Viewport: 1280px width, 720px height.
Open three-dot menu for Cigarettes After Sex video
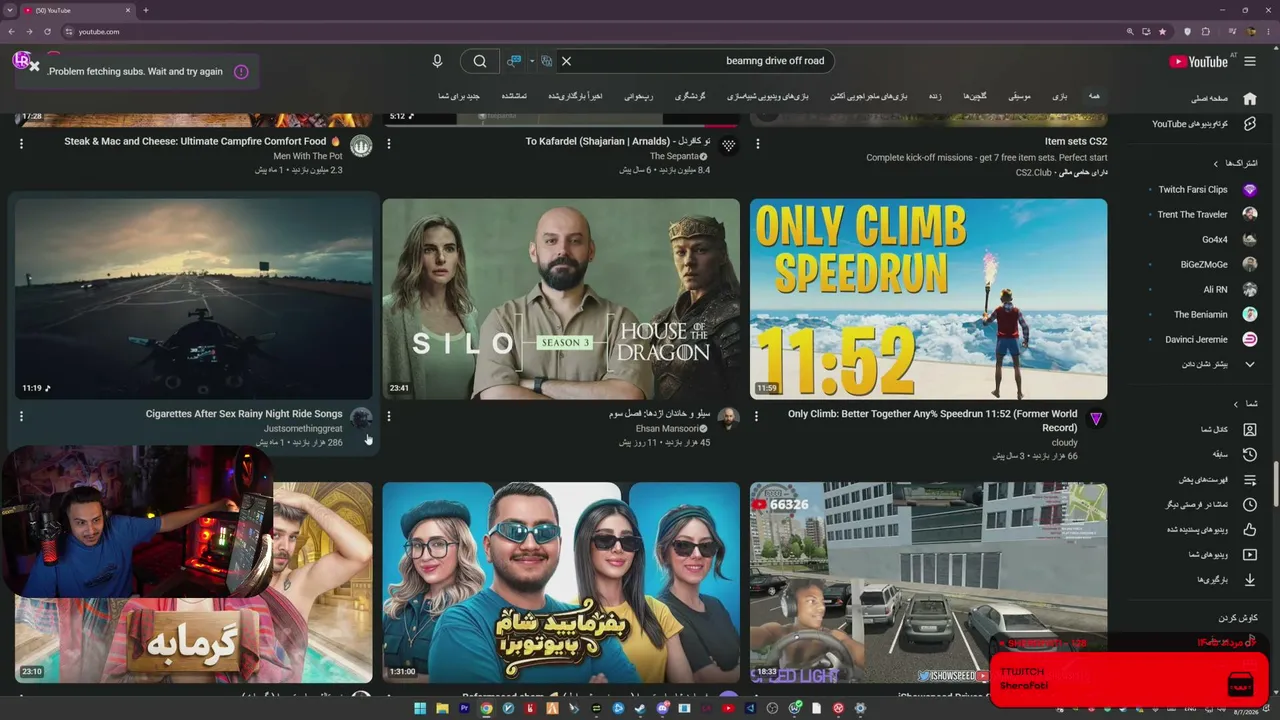[x=21, y=416]
